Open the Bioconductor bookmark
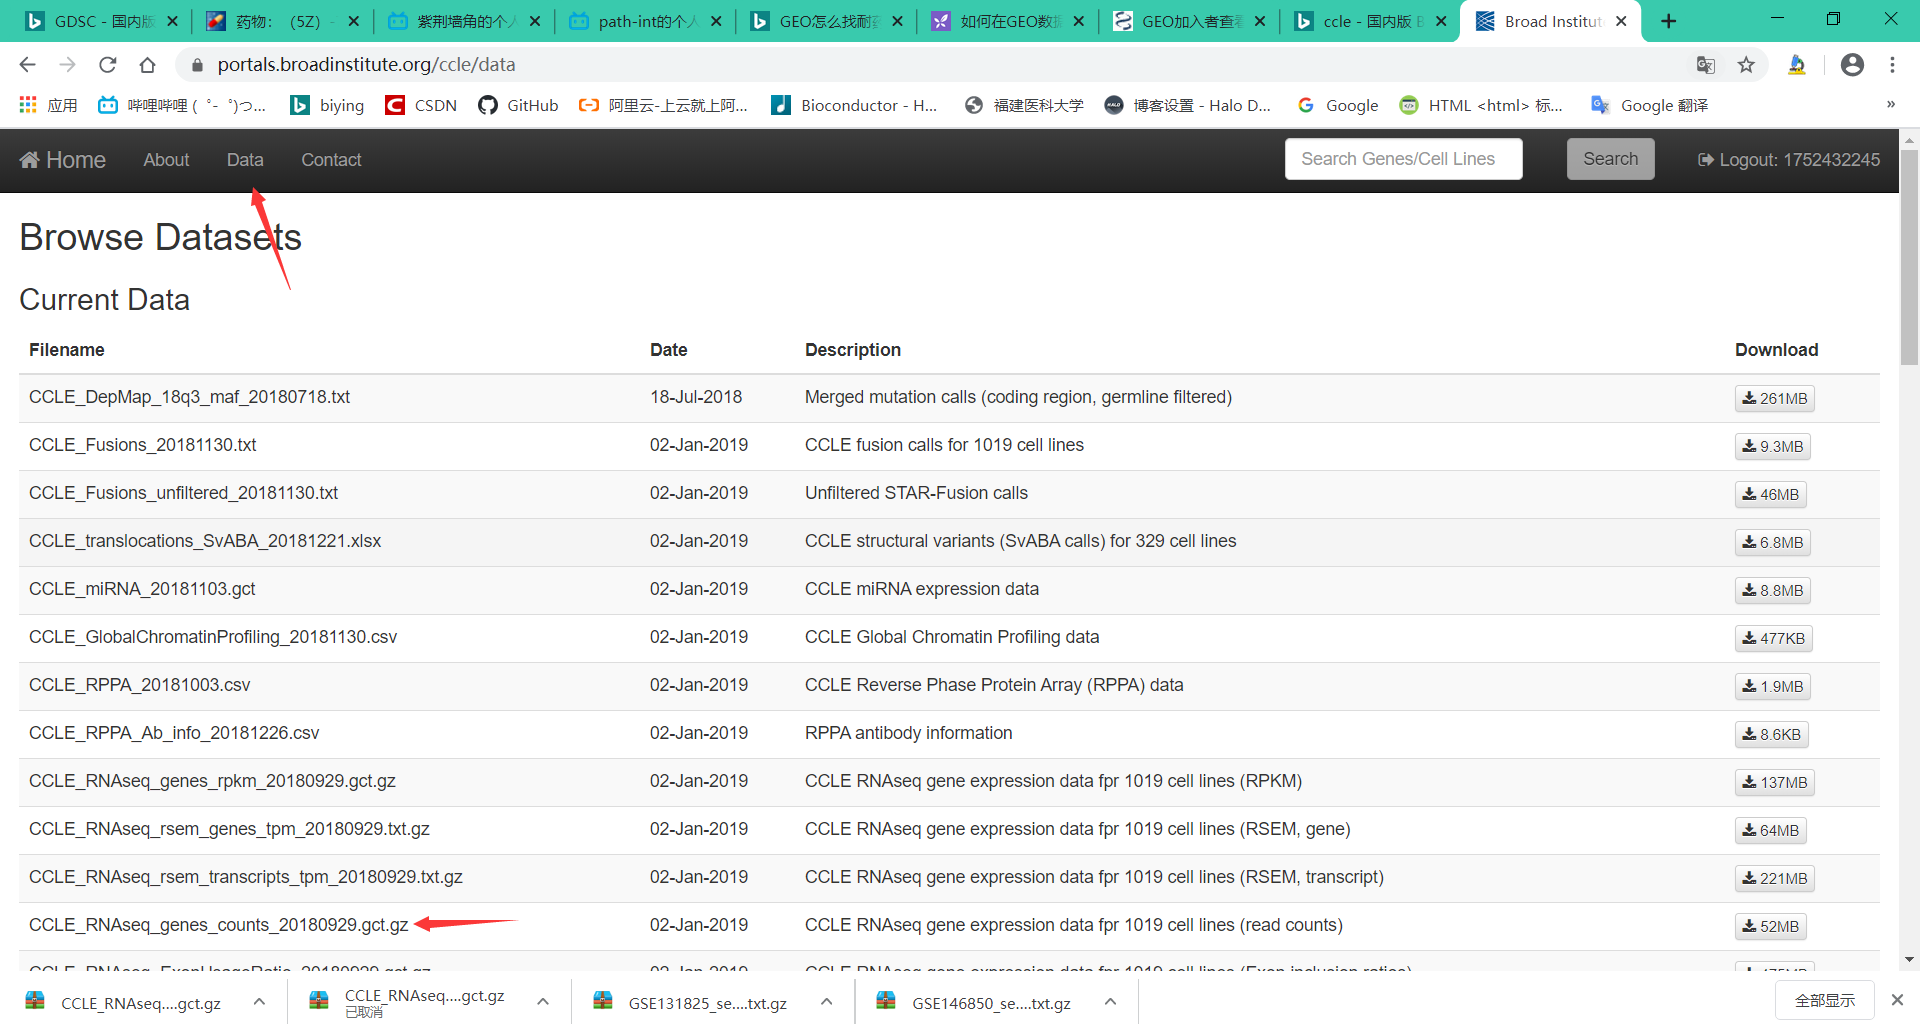Screen dimensions: 1920x1030 tap(855, 105)
